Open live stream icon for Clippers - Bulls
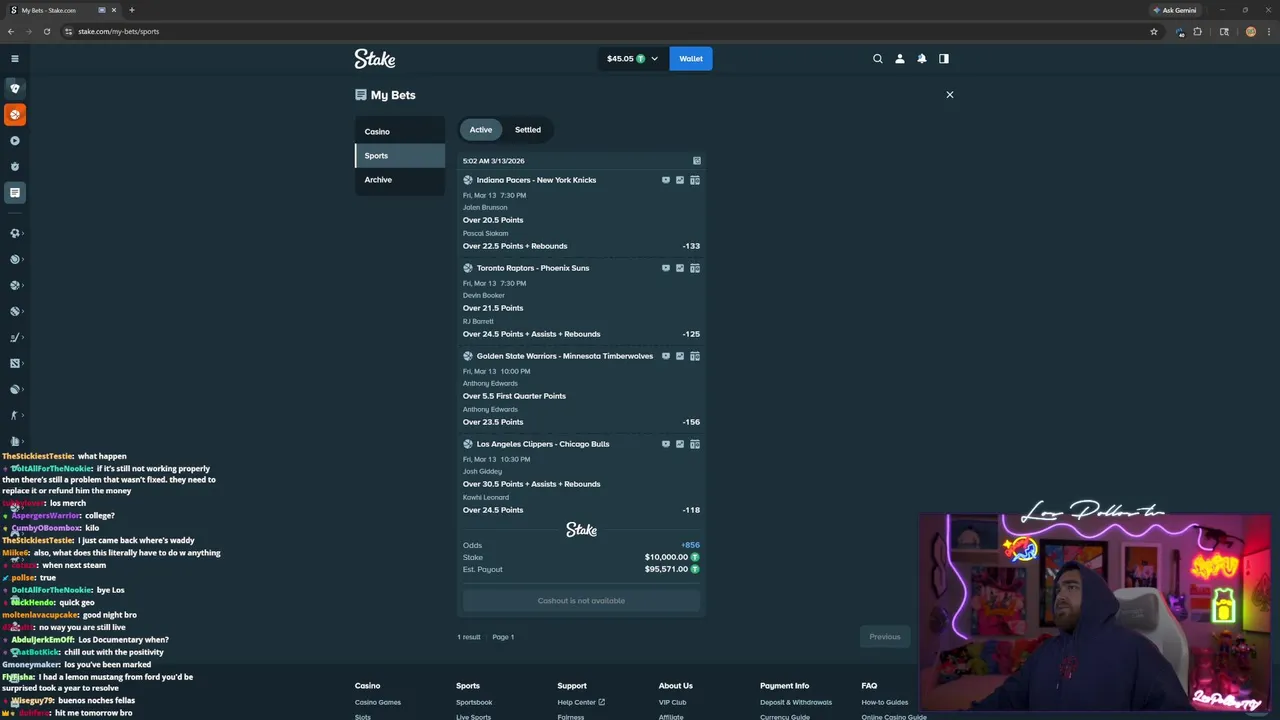1280x720 pixels. 666,444
